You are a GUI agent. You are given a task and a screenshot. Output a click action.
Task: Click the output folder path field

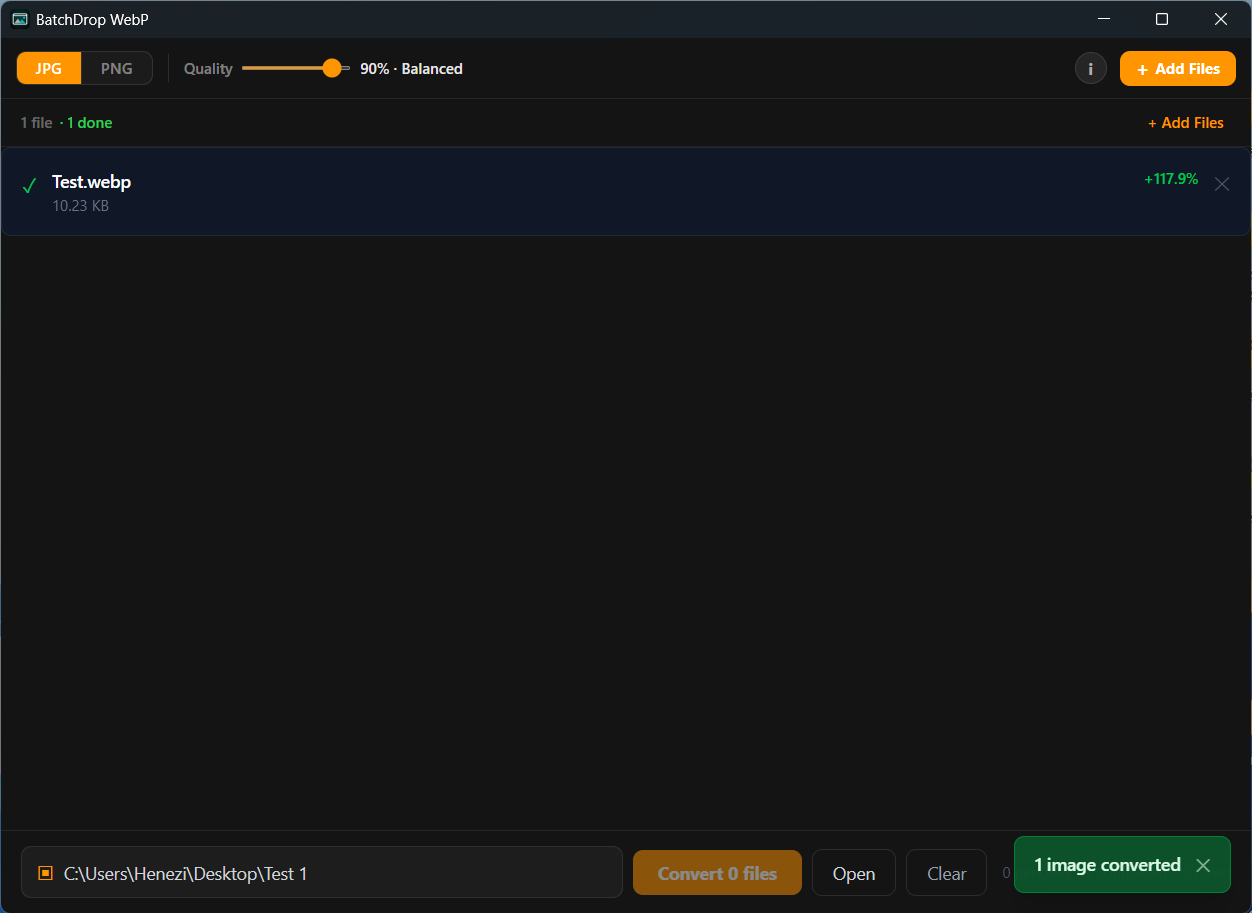pos(322,873)
